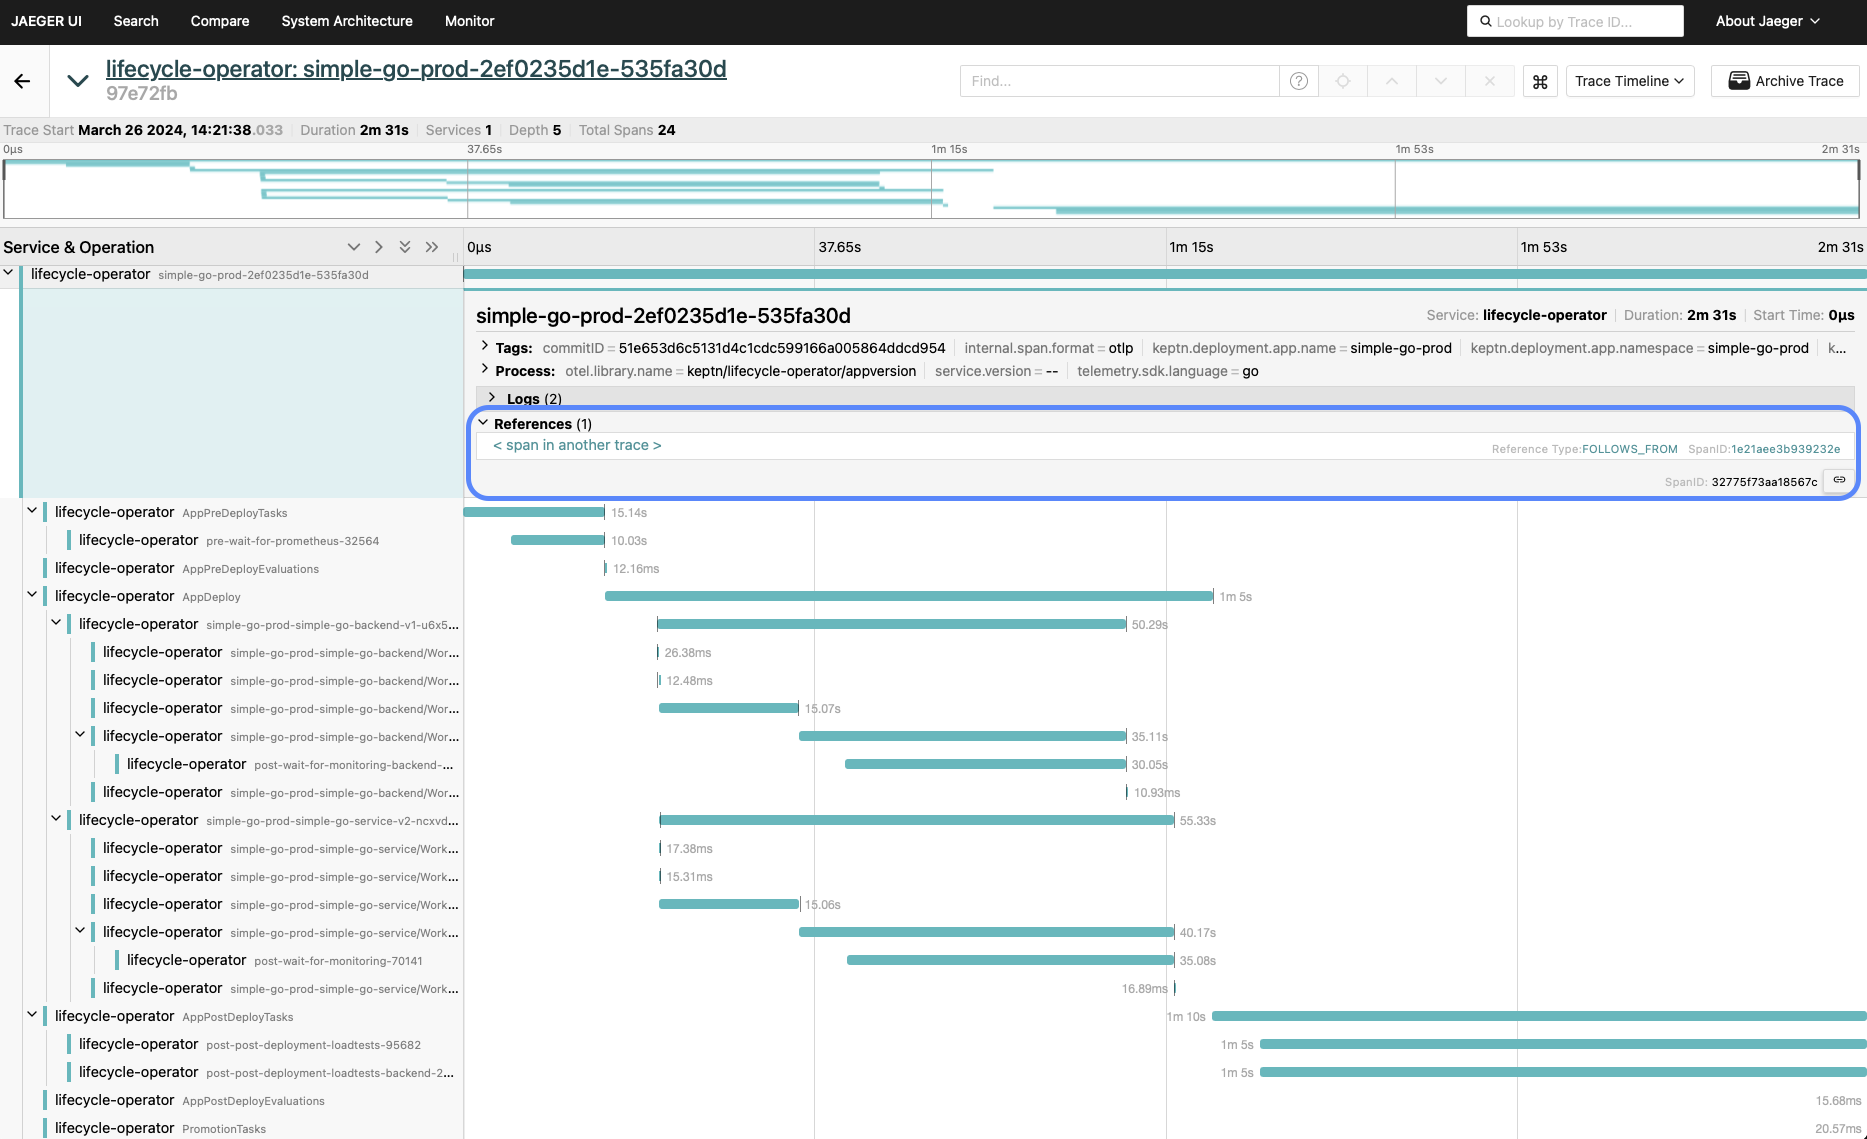Click the AppDeploy 1m 5s span bar
The width and height of the screenshot is (1867, 1139).
(908, 596)
